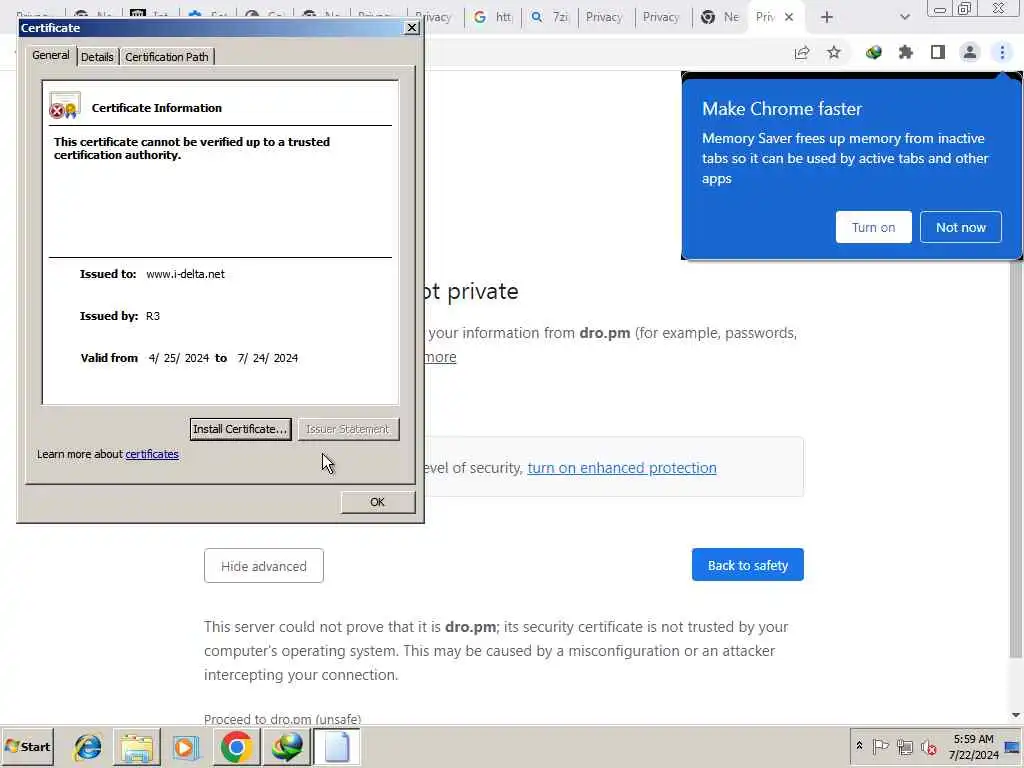Turn on Memory Saver in Chrome popup
Image resolution: width=1024 pixels, height=768 pixels.
click(x=873, y=227)
